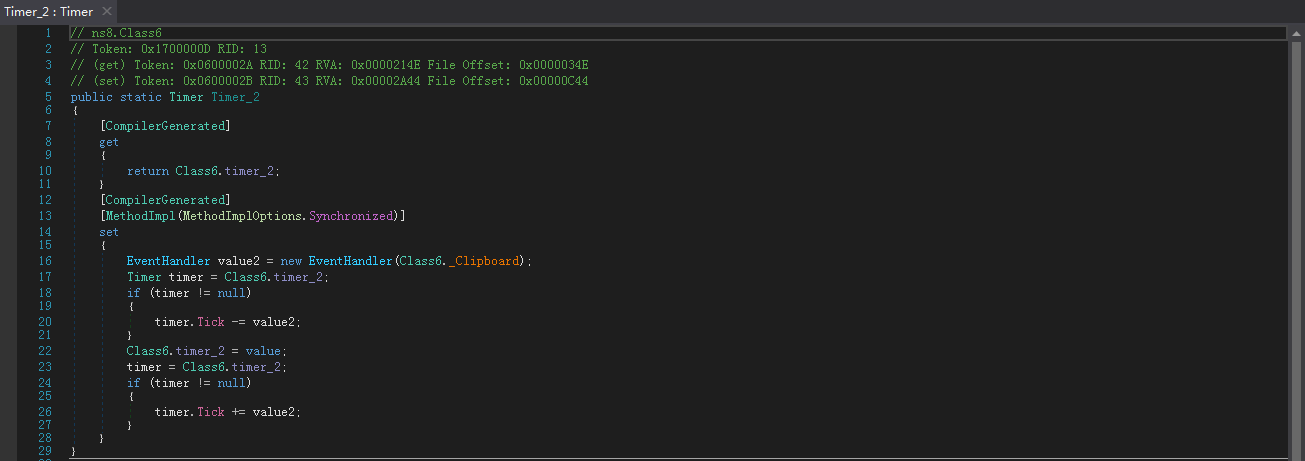Select the Synchronized enum member
Screen dimensions: 1305x461
point(353,216)
